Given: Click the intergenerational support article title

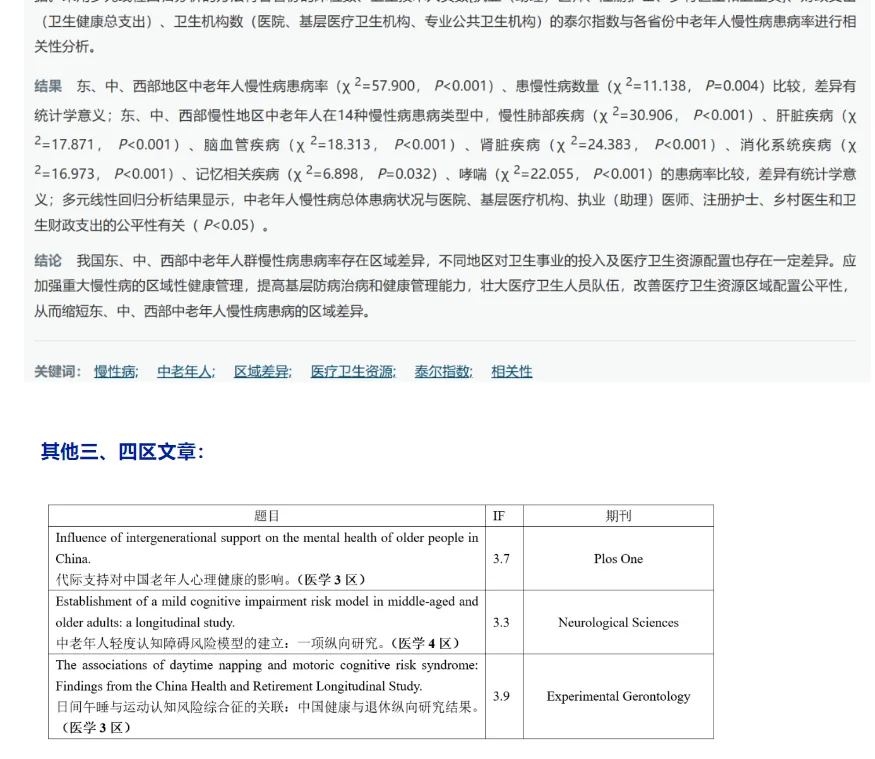Looking at the screenshot, I should click(x=267, y=548).
